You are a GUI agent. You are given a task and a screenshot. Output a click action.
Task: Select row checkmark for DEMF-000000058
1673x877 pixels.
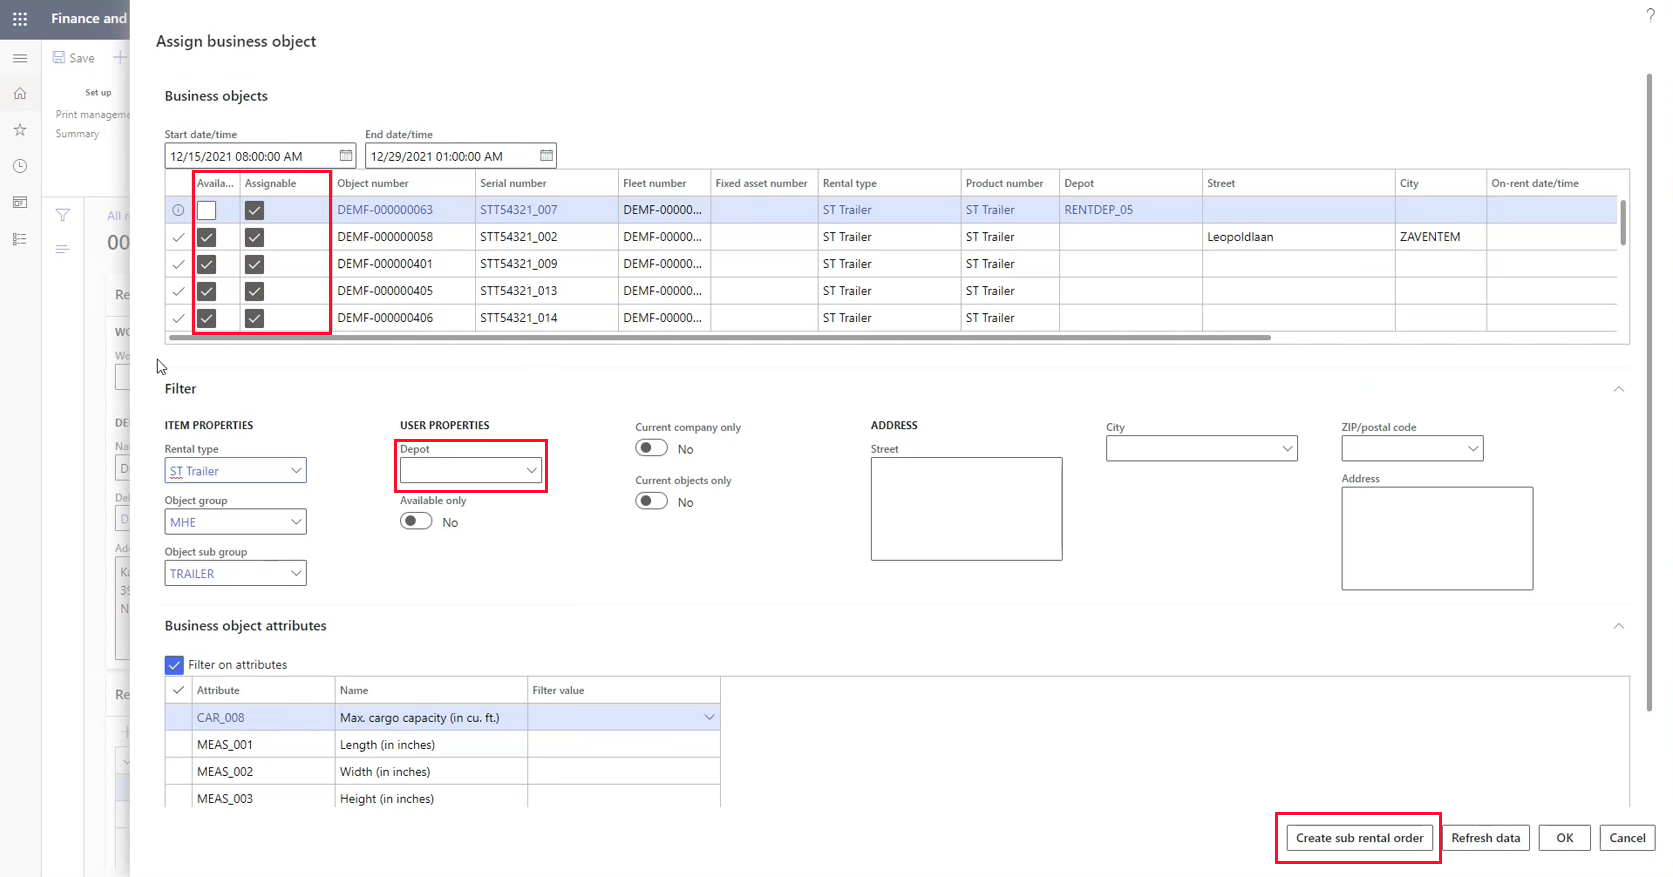click(178, 237)
